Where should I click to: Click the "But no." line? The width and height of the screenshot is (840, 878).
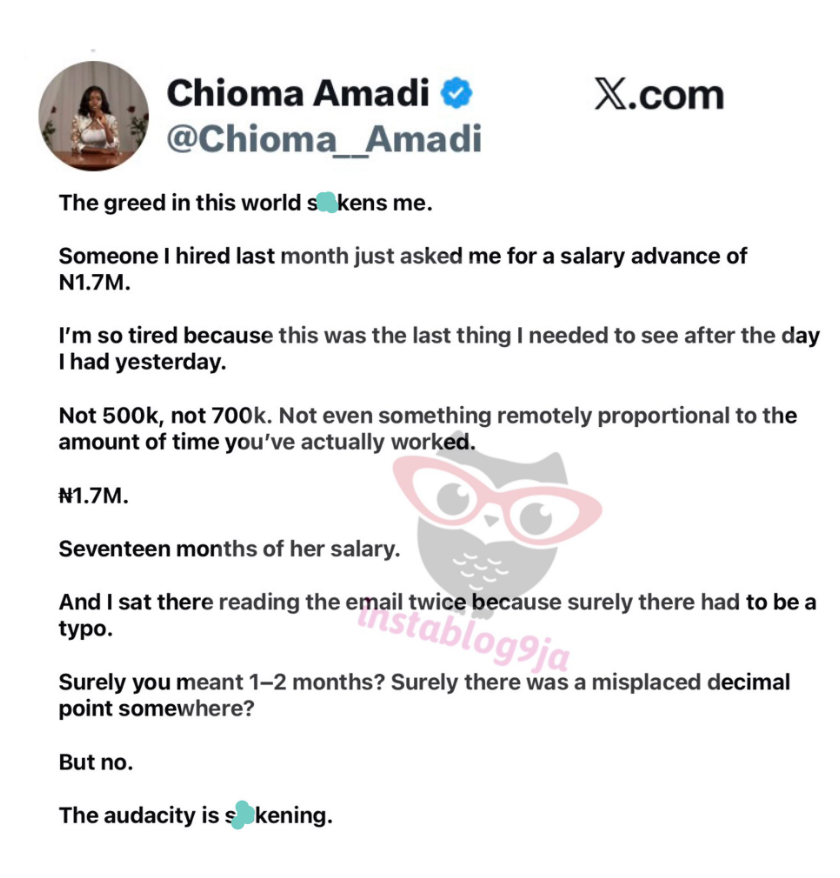point(96,761)
